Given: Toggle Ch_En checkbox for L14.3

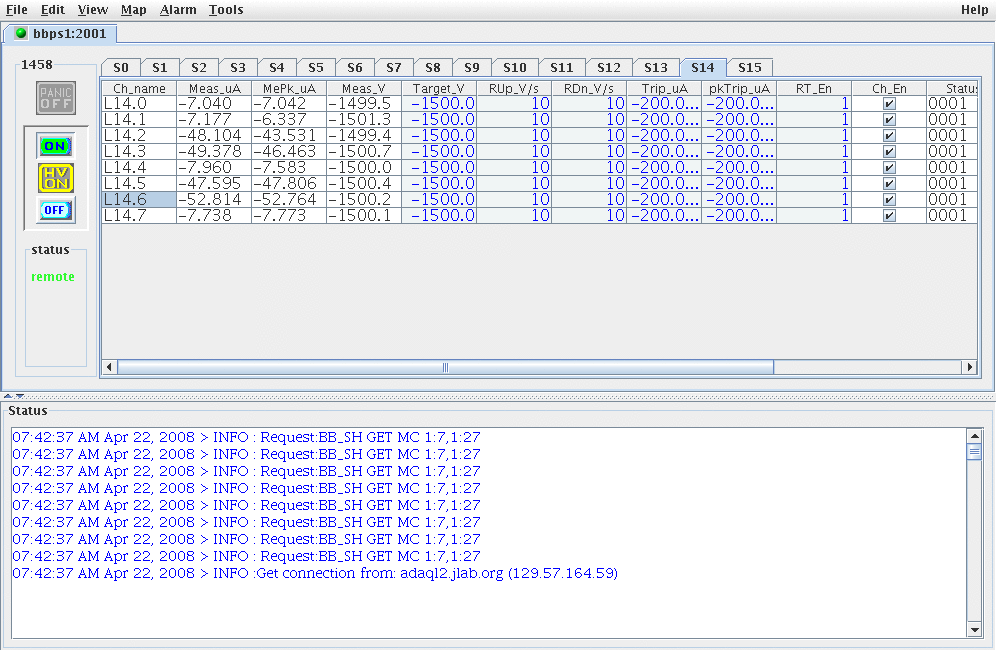Looking at the screenshot, I should pos(889,151).
